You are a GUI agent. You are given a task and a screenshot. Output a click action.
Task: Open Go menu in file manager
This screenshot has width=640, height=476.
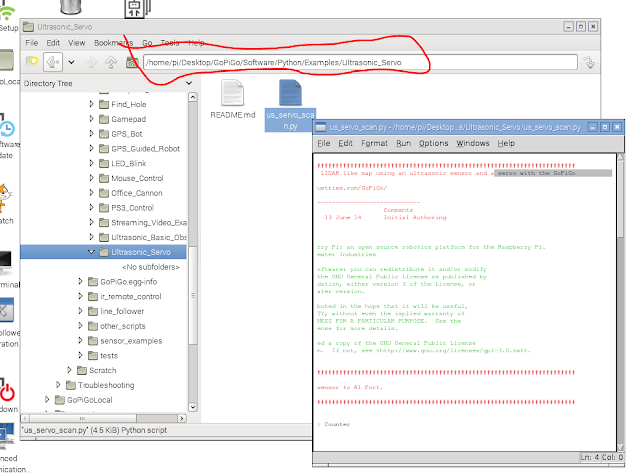click(147, 43)
